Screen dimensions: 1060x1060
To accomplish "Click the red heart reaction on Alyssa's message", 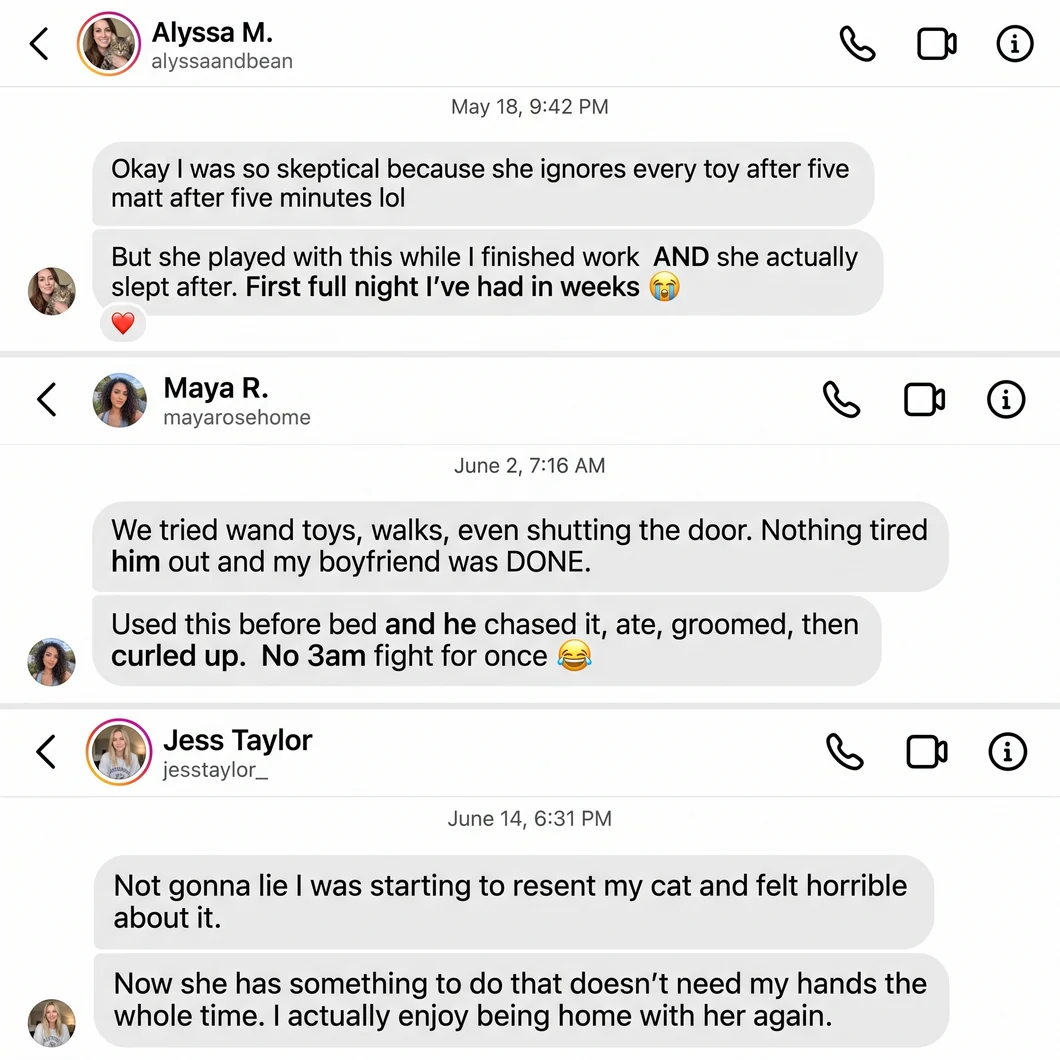I will pyautogui.click(x=122, y=323).
